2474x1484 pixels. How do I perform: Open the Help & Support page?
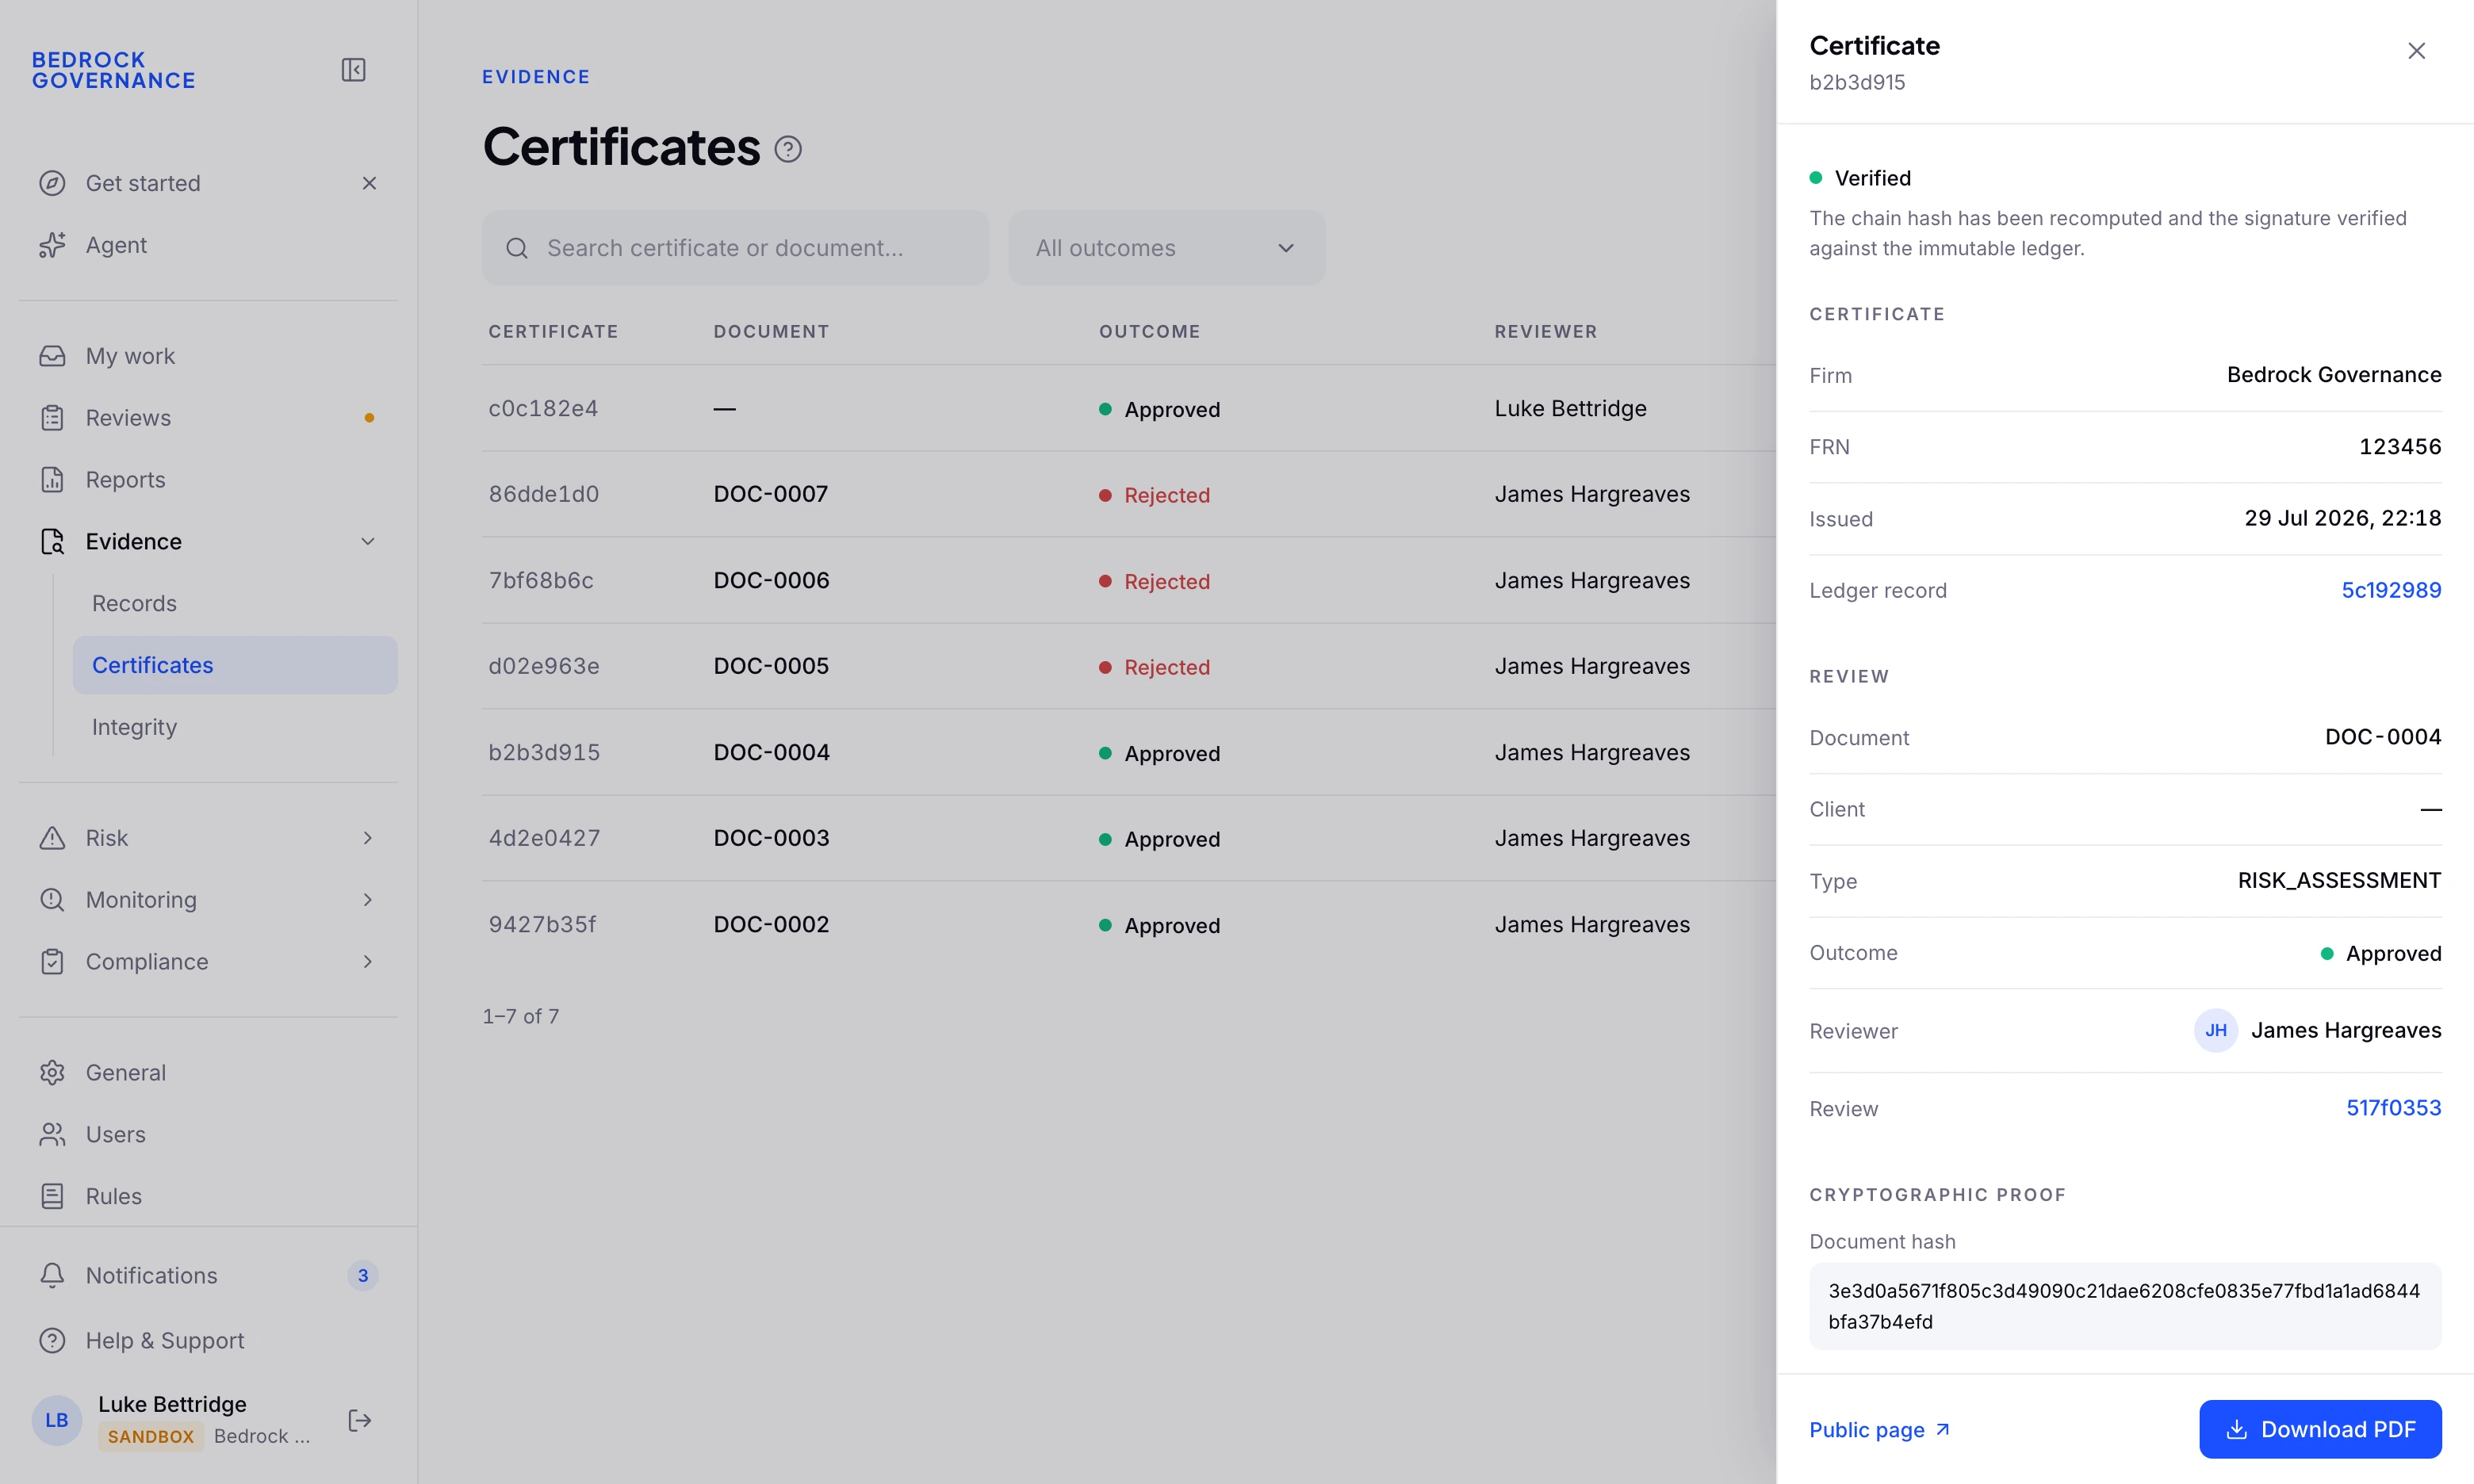[x=208, y=1341]
